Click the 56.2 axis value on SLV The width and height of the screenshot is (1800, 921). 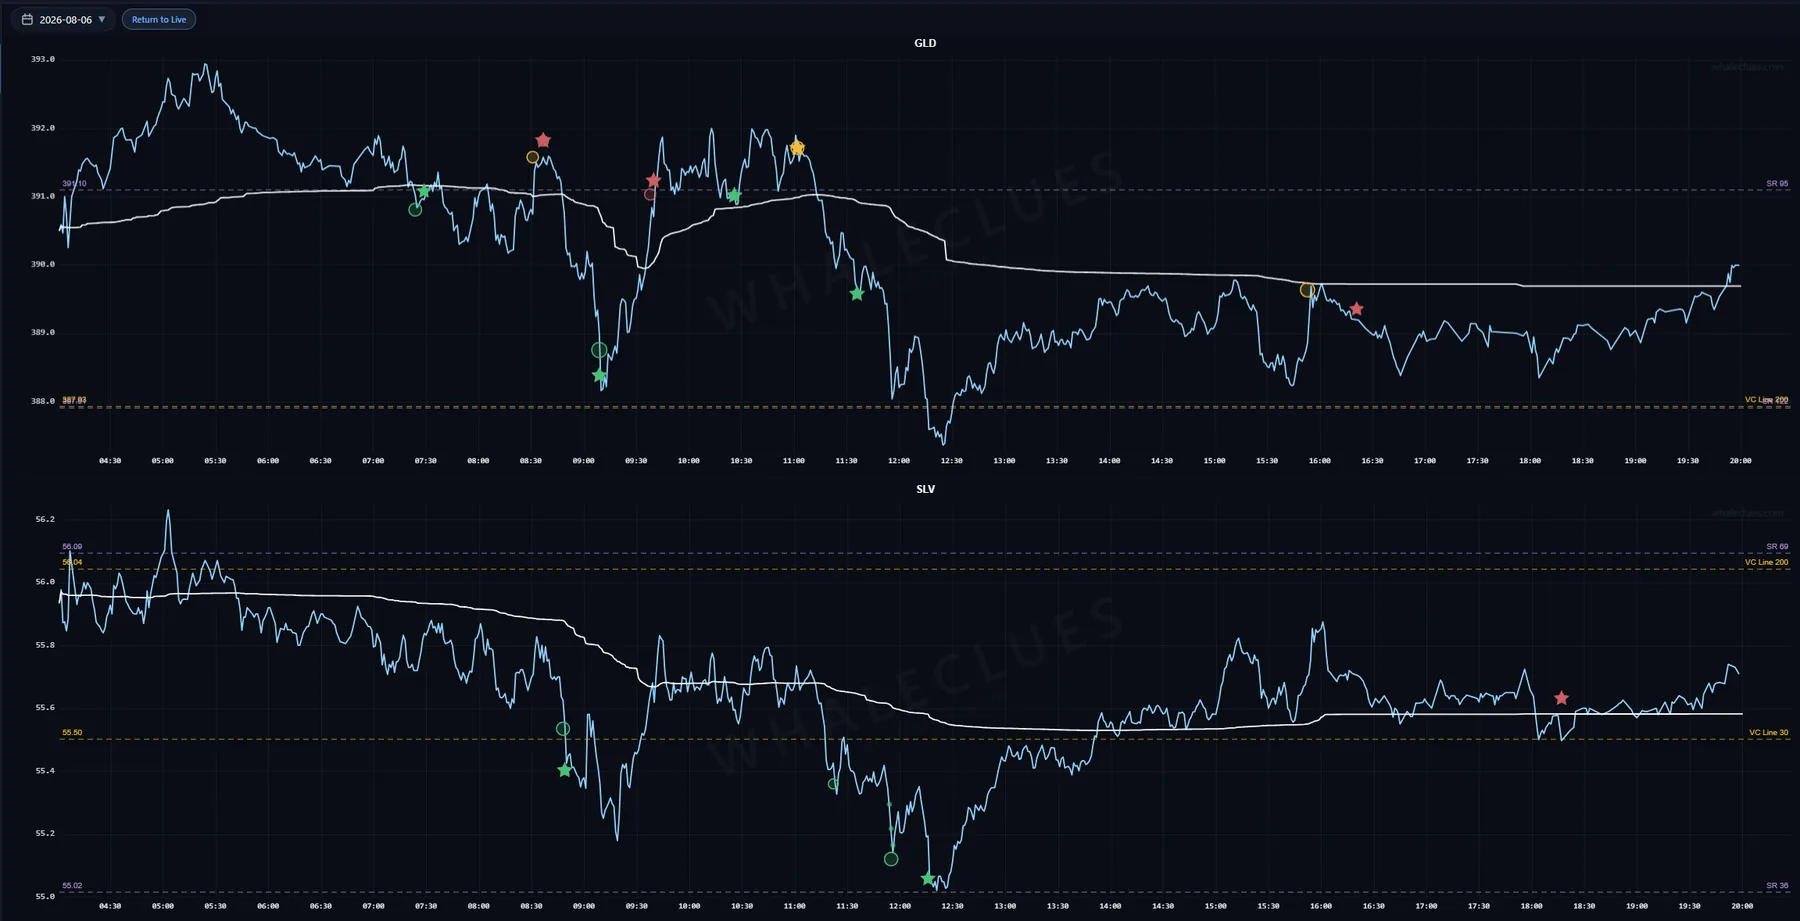pos(45,519)
